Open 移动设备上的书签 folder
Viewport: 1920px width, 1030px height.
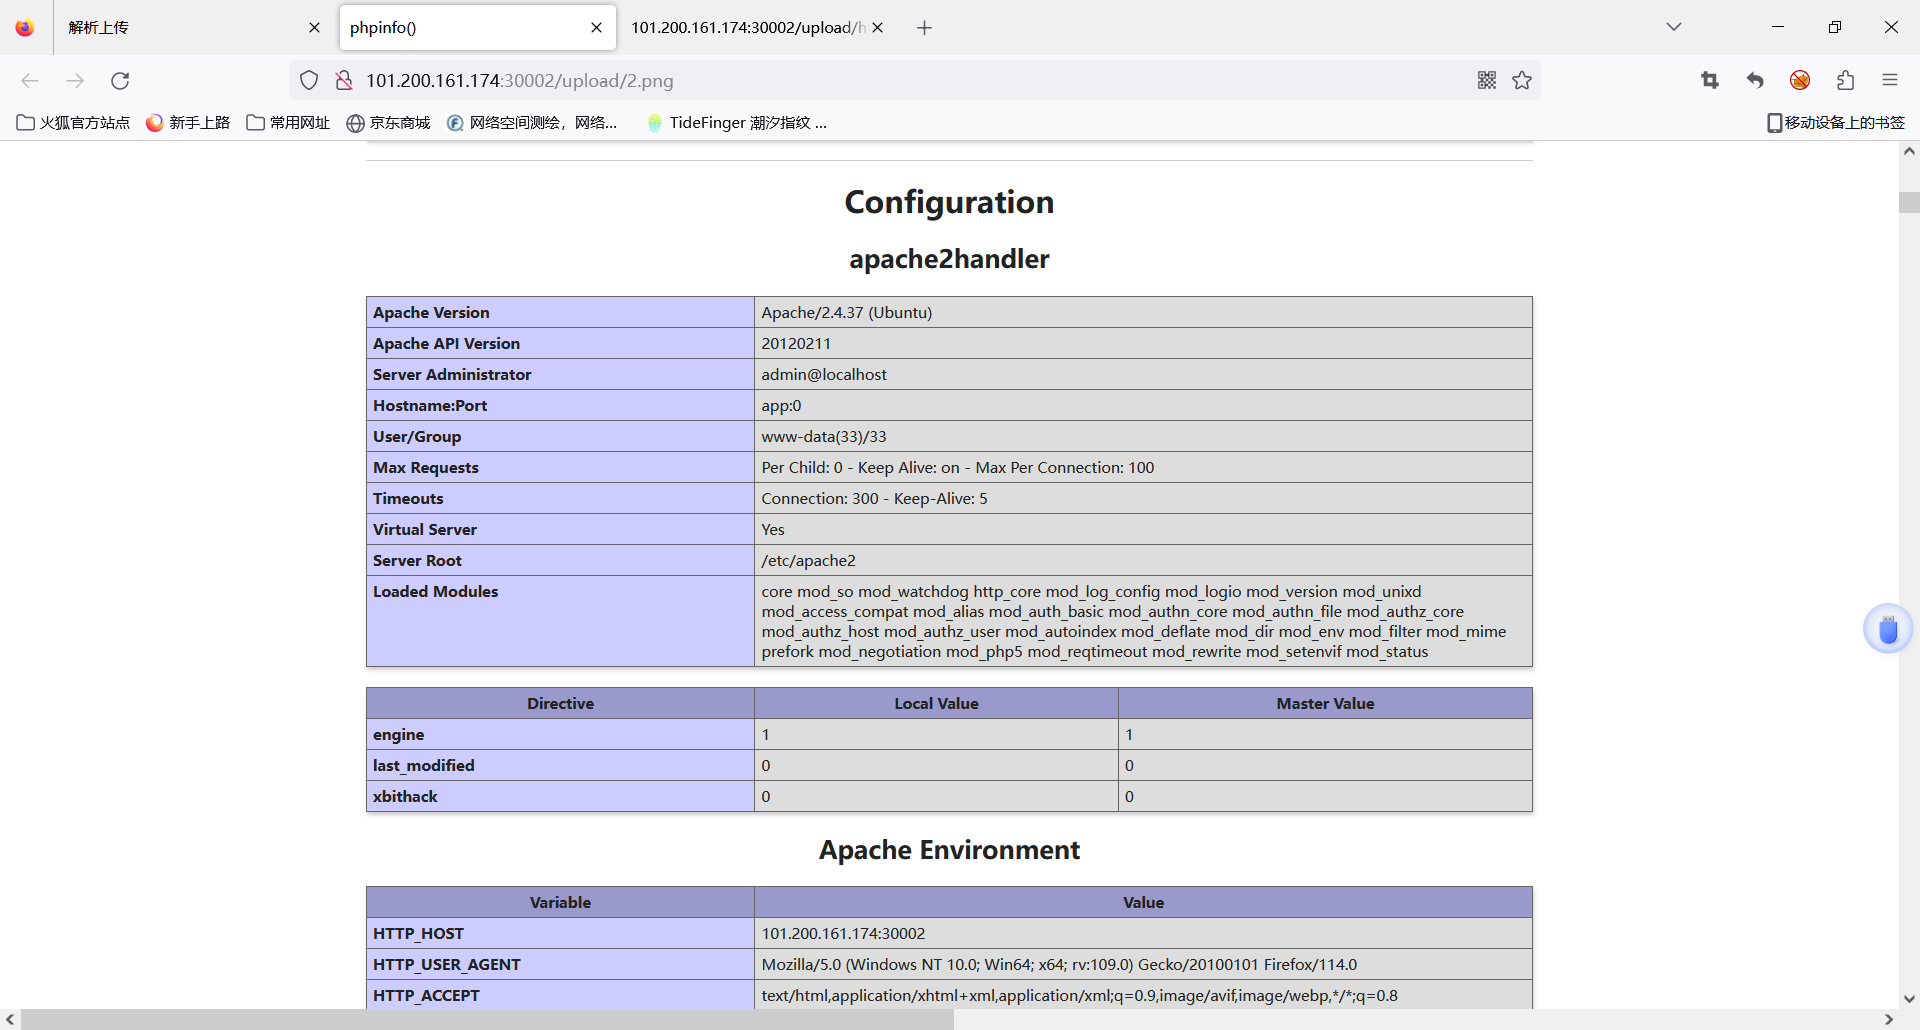pos(1835,122)
